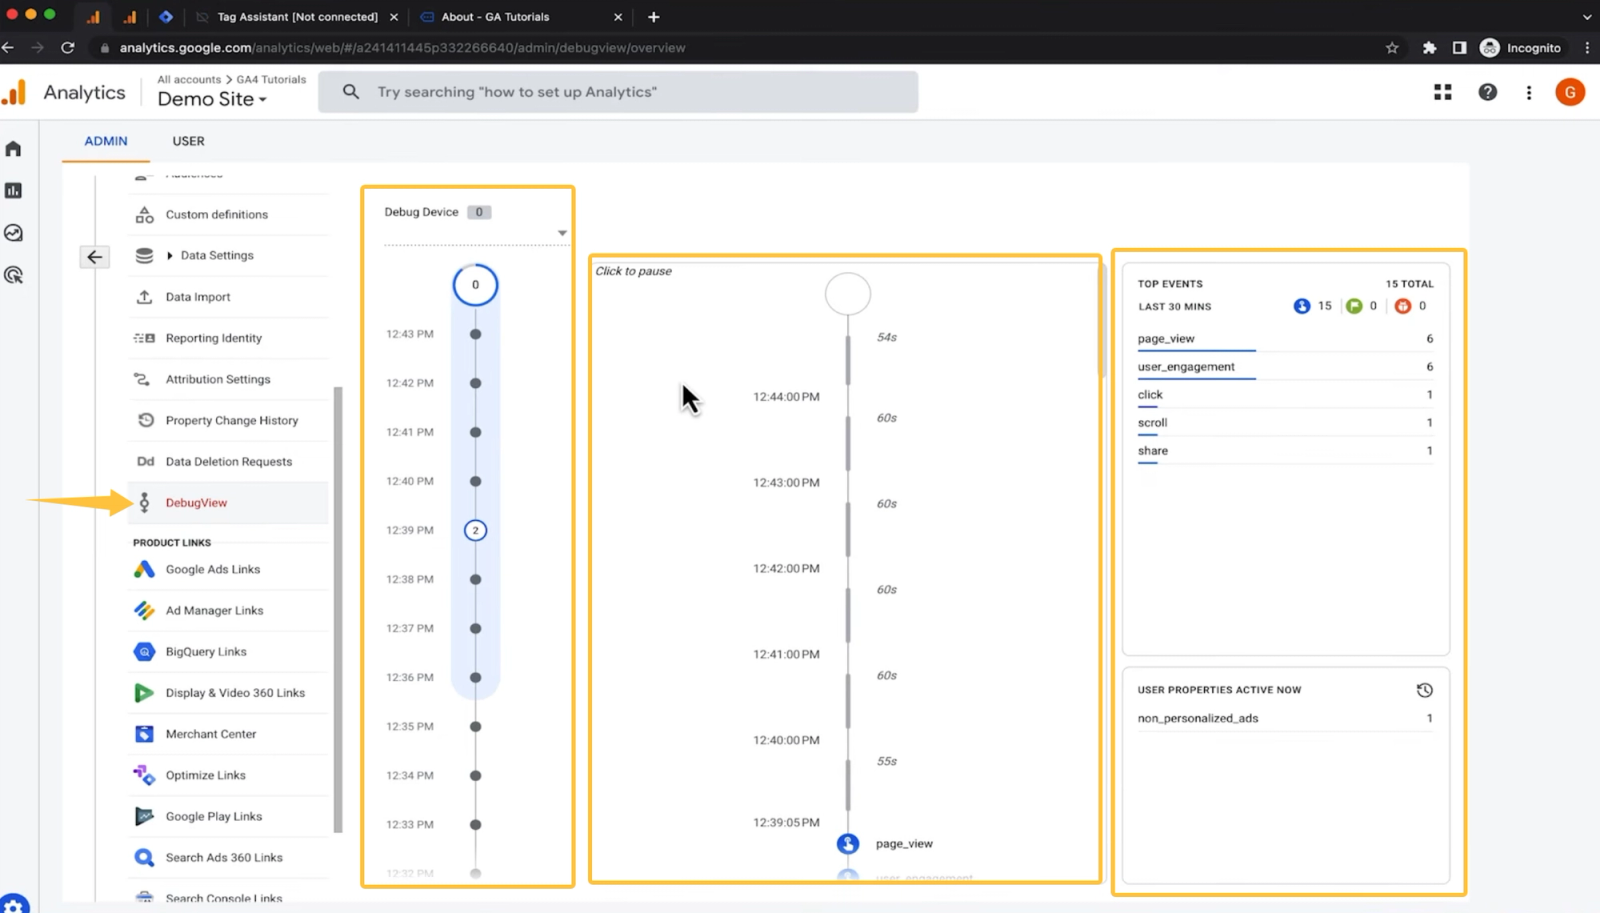This screenshot has width=1600, height=913.
Task: Open Optimize Links
Action: (x=205, y=775)
